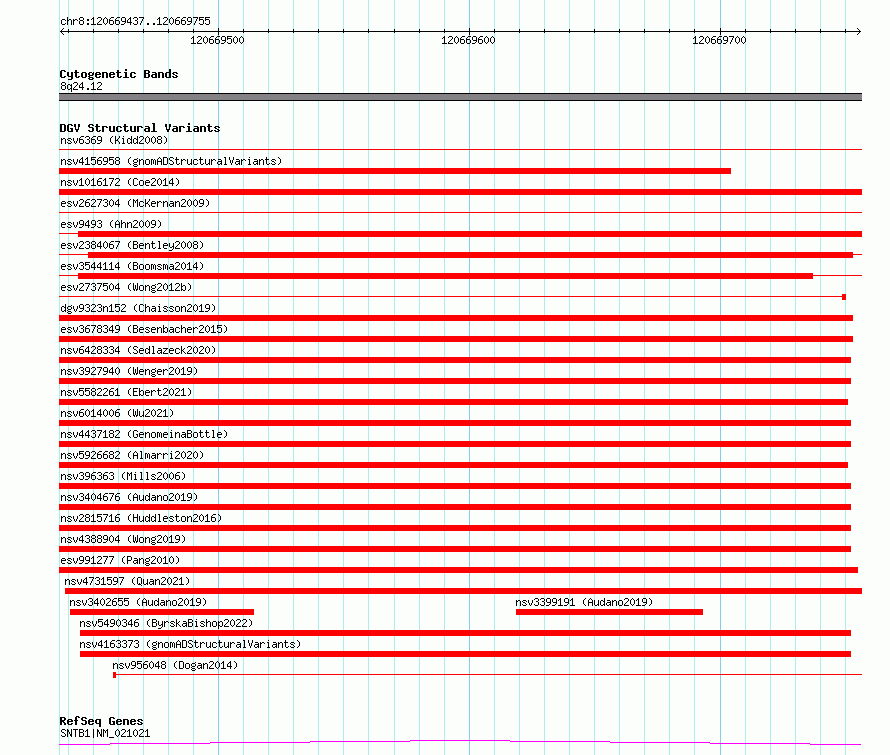The image size is (890, 755).
Task: Click the small red block of esv2737504
Action: (x=844, y=297)
